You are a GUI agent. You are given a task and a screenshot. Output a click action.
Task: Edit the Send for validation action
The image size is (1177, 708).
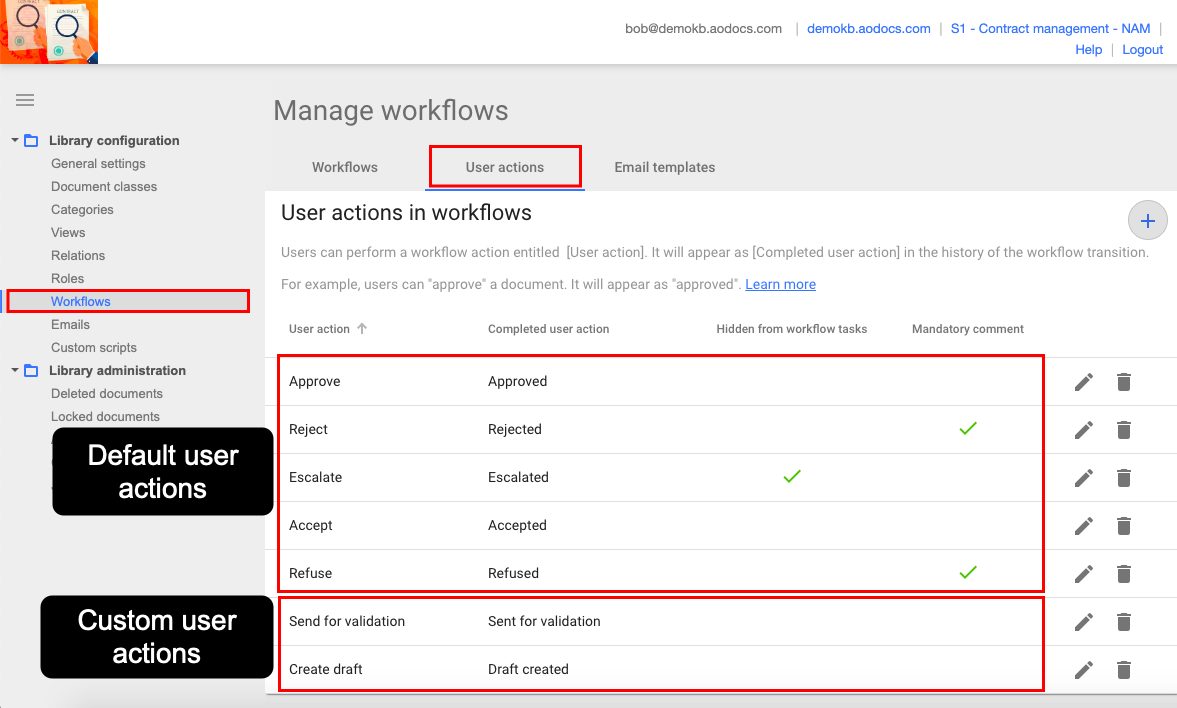(x=1083, y=622)
